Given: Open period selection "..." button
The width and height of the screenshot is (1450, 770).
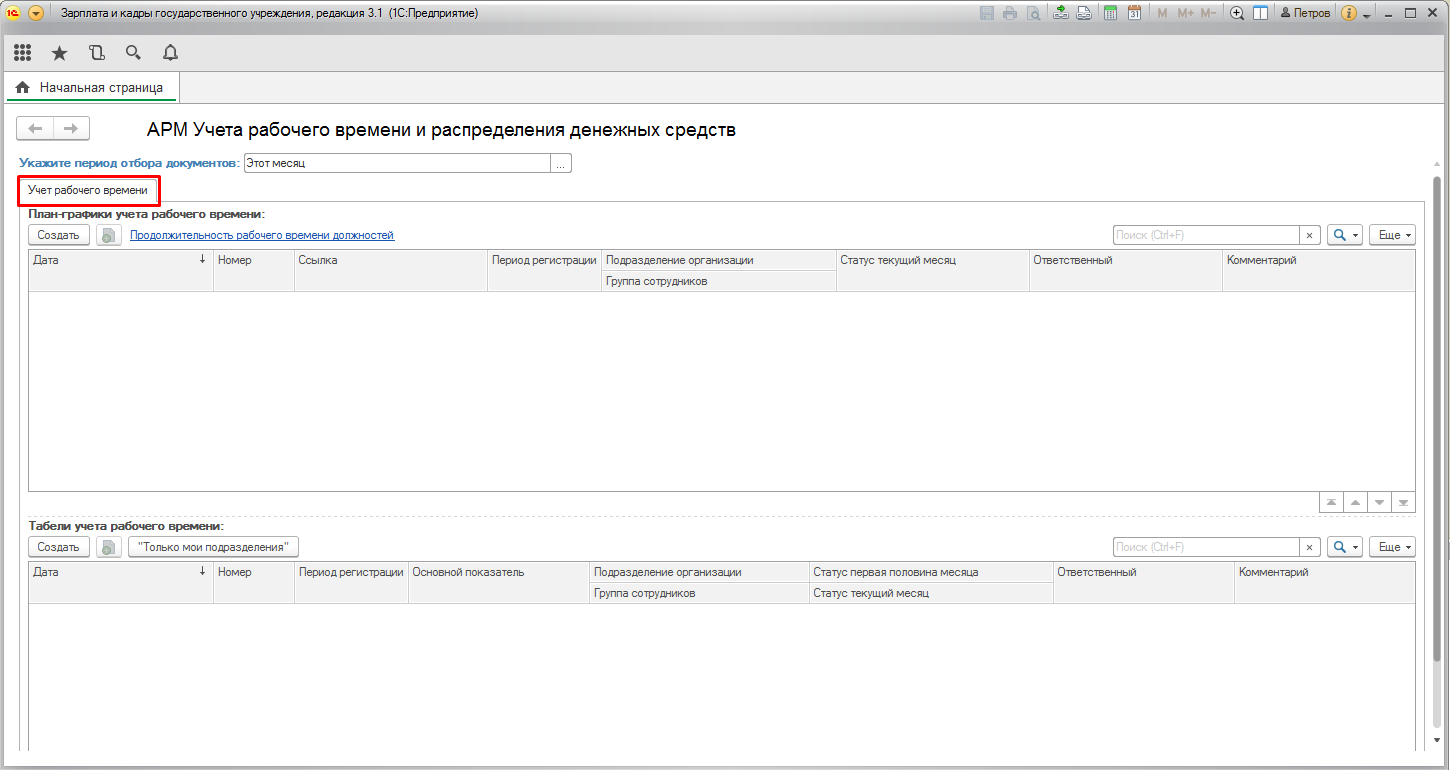Looking at the screenshot, I should (561, 163).
